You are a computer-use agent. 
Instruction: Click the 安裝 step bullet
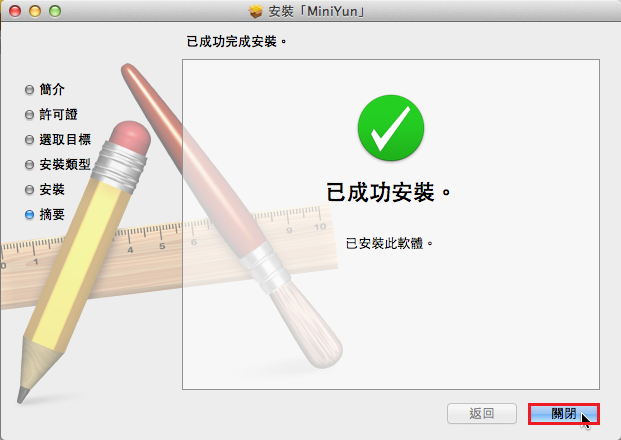pyautogui.click(x=29, y=189)
